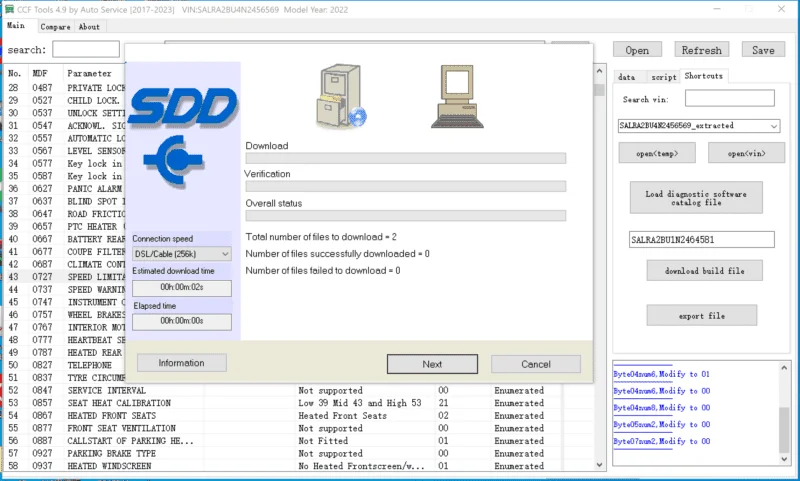Click the file cabinet server icon
This screenshot has height=481, width=800.
click(x=341, y=96)
